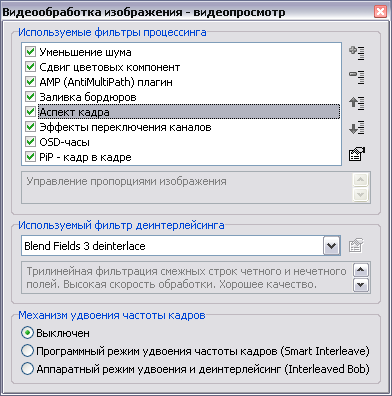Select Аппаратный режим (Interleaved Bob) radio
The width and height of the screenshot is (392, 396).
coord(27,369)
